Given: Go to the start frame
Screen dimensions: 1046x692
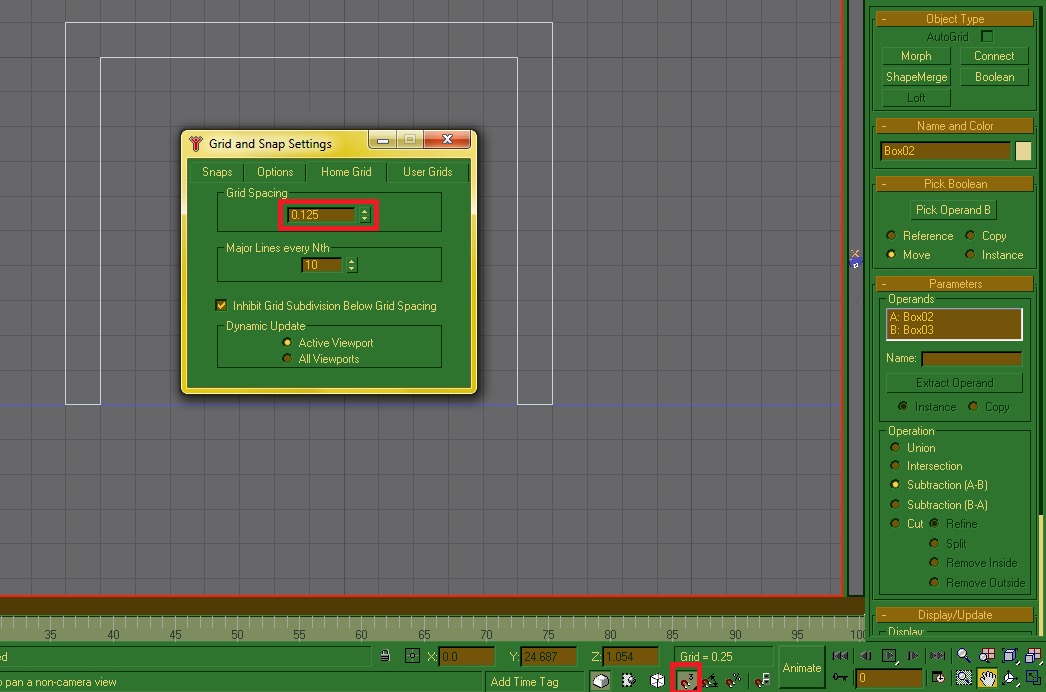Looking at the screenshot, I should (x=841, y=656).
